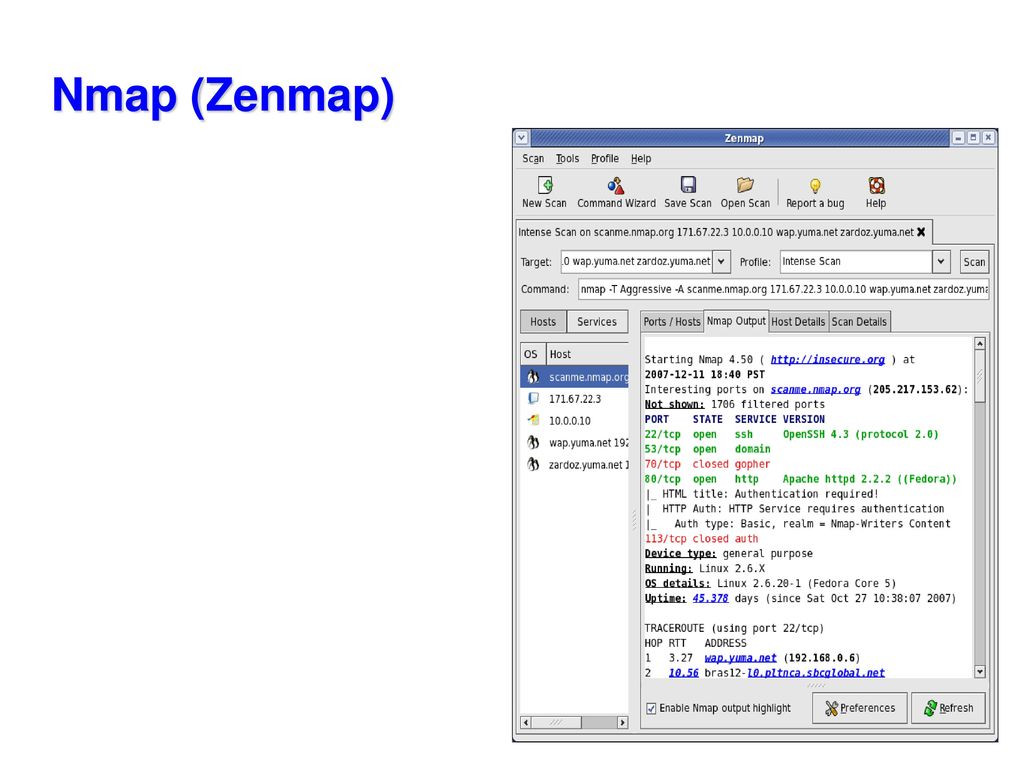
Task: Select the Services button
Action: 597,321
